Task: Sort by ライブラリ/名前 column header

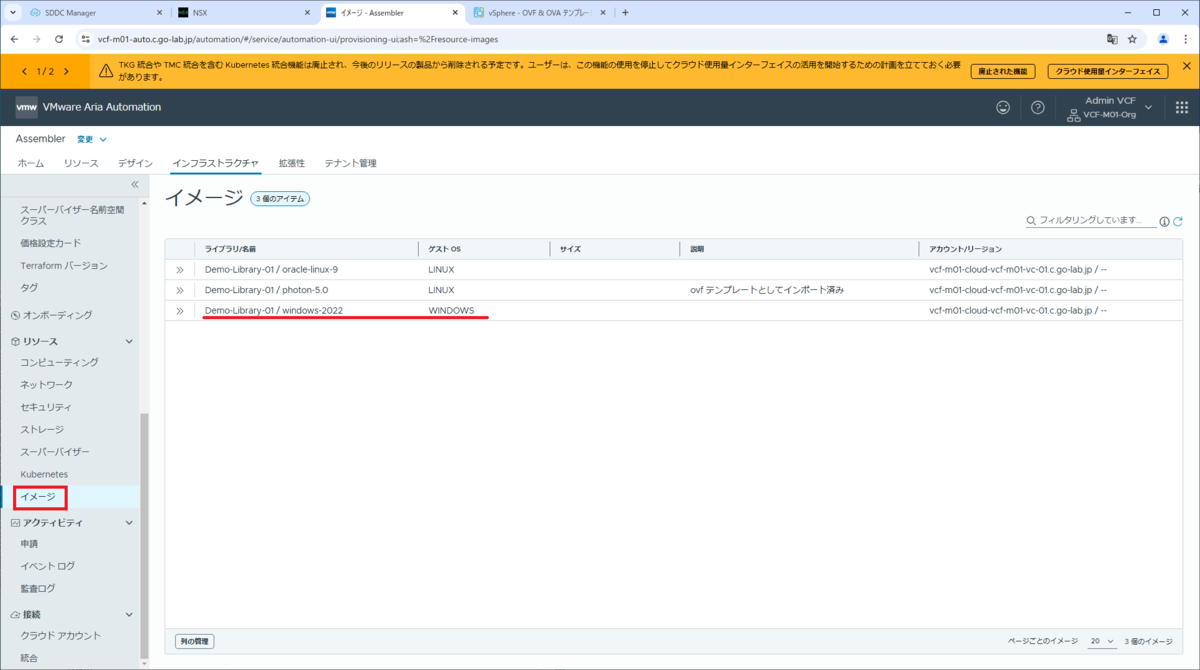Action: (231, 248)
